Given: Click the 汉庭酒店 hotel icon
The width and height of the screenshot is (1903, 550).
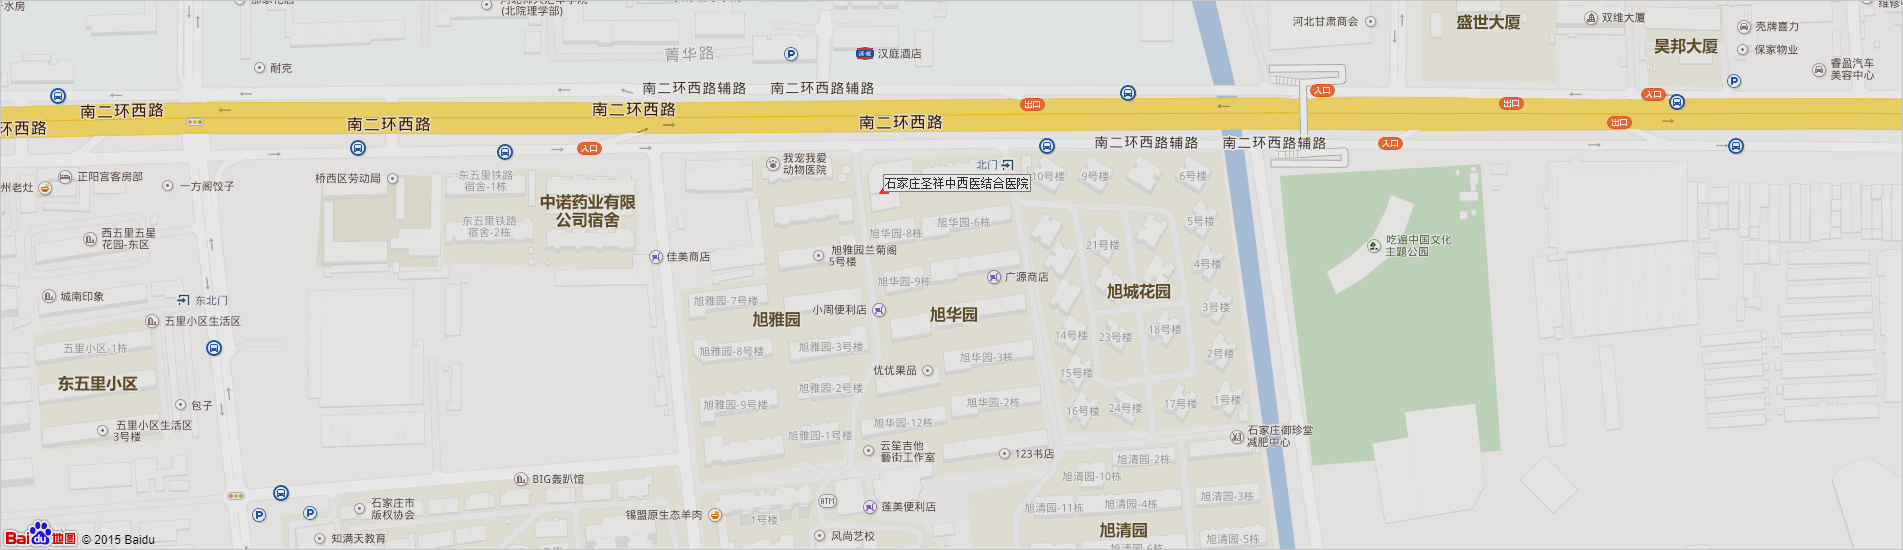Looking at the screenshot, I should point(864,54).
